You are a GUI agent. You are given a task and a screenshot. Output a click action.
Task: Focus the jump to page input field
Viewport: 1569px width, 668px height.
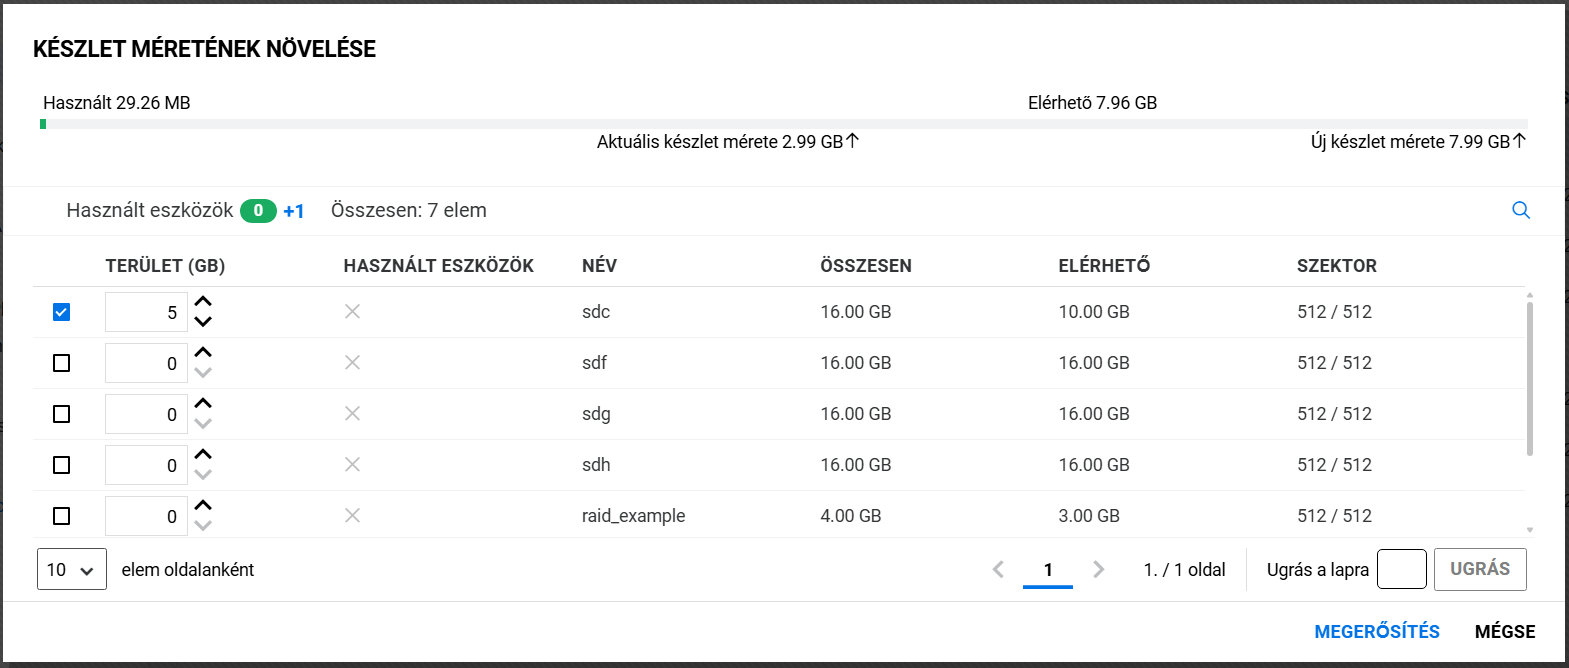pyautogui.click(x=1401, y=569)
